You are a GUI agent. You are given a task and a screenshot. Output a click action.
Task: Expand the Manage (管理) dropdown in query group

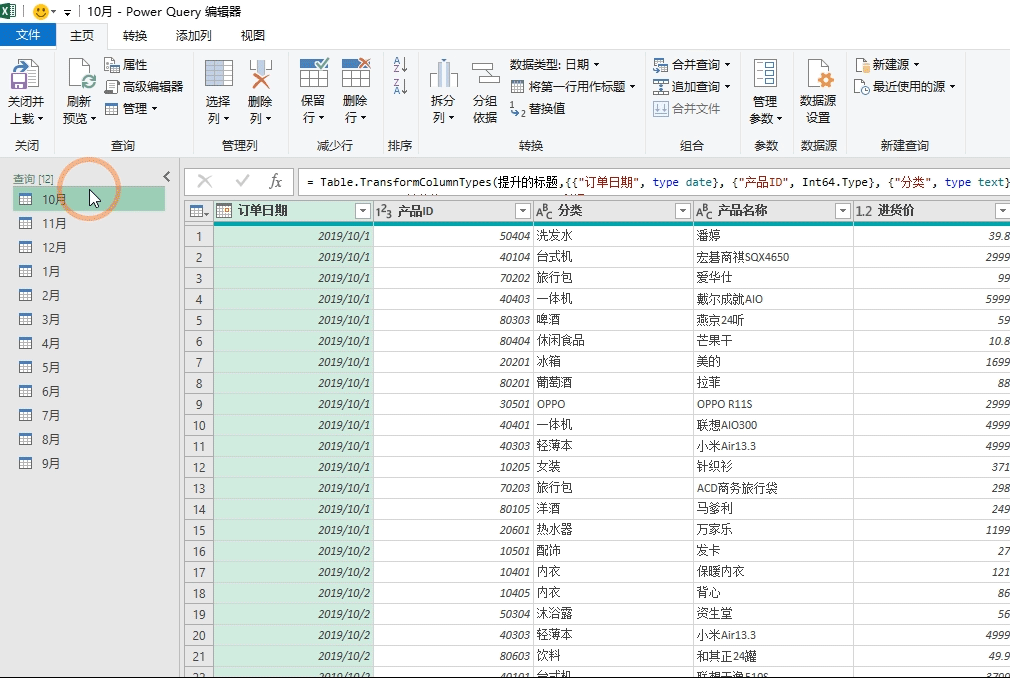pyautogui.click(x=155, y=108)
